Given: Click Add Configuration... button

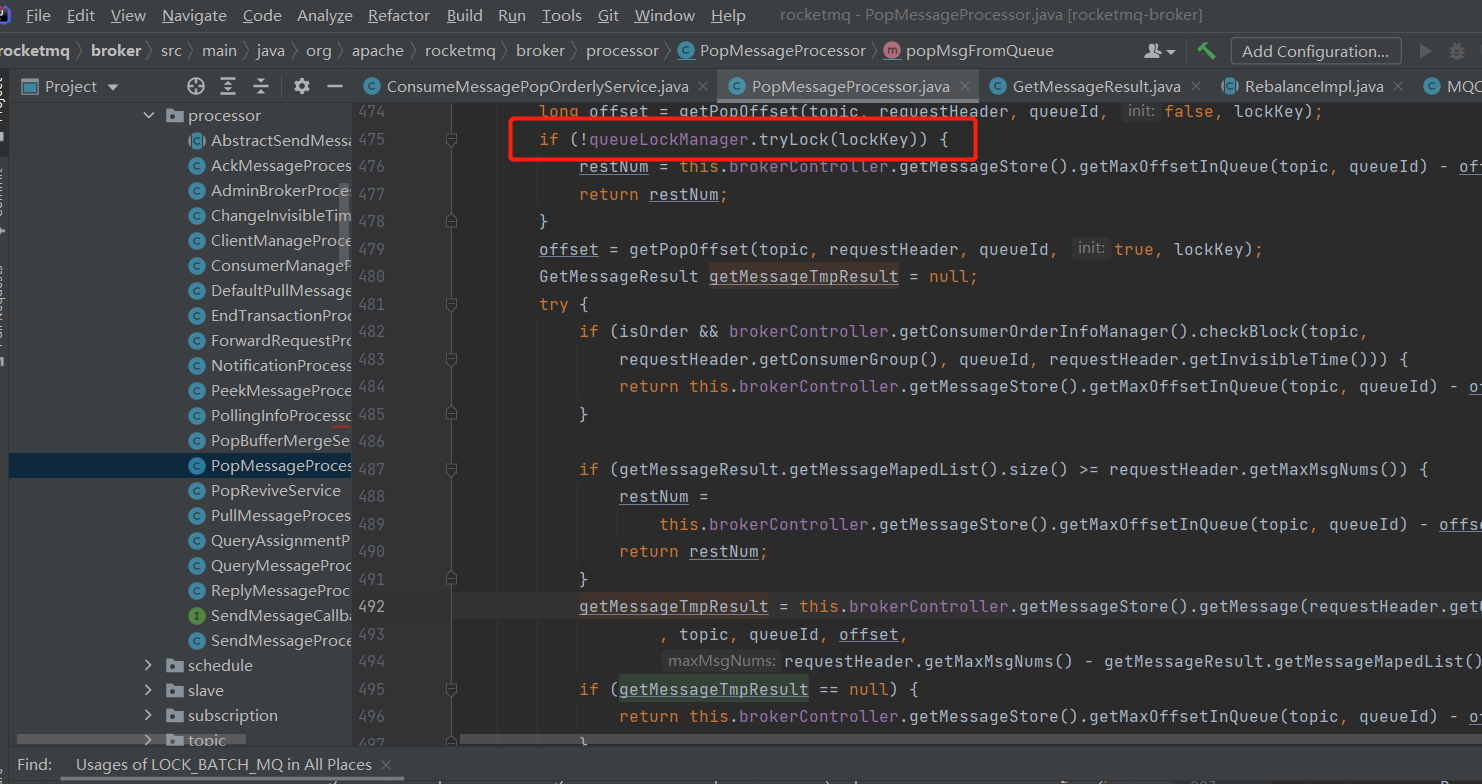Looking at the screenshot, I should (x=1315, y=51).
